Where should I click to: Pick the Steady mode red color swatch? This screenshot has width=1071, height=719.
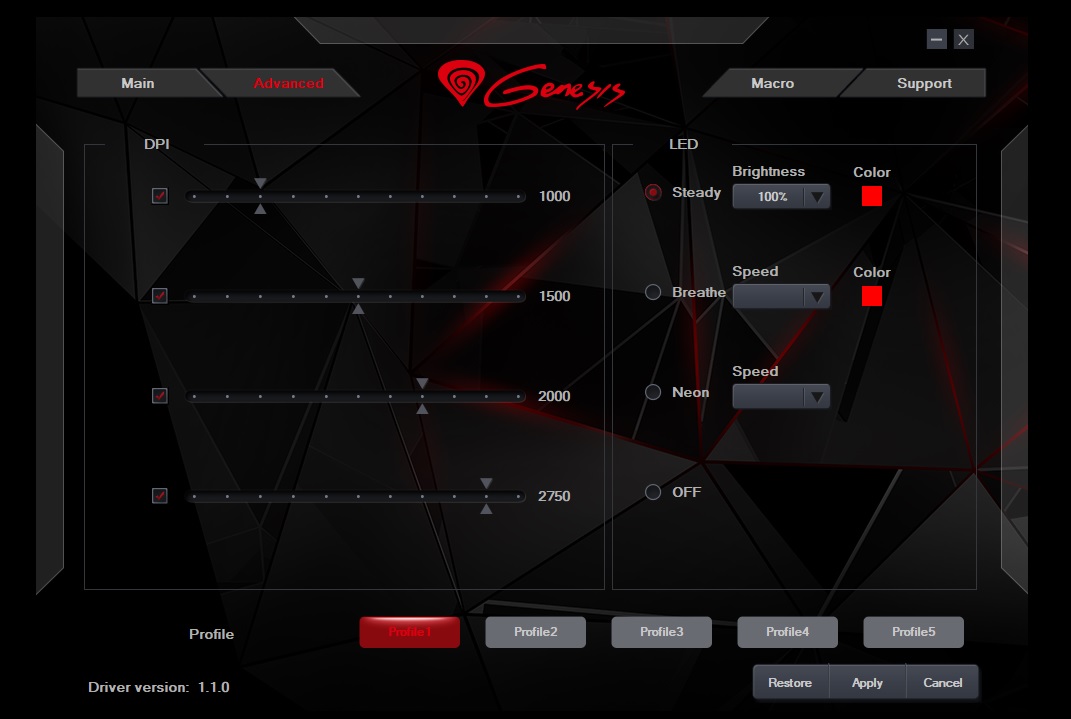click(872, 196)
